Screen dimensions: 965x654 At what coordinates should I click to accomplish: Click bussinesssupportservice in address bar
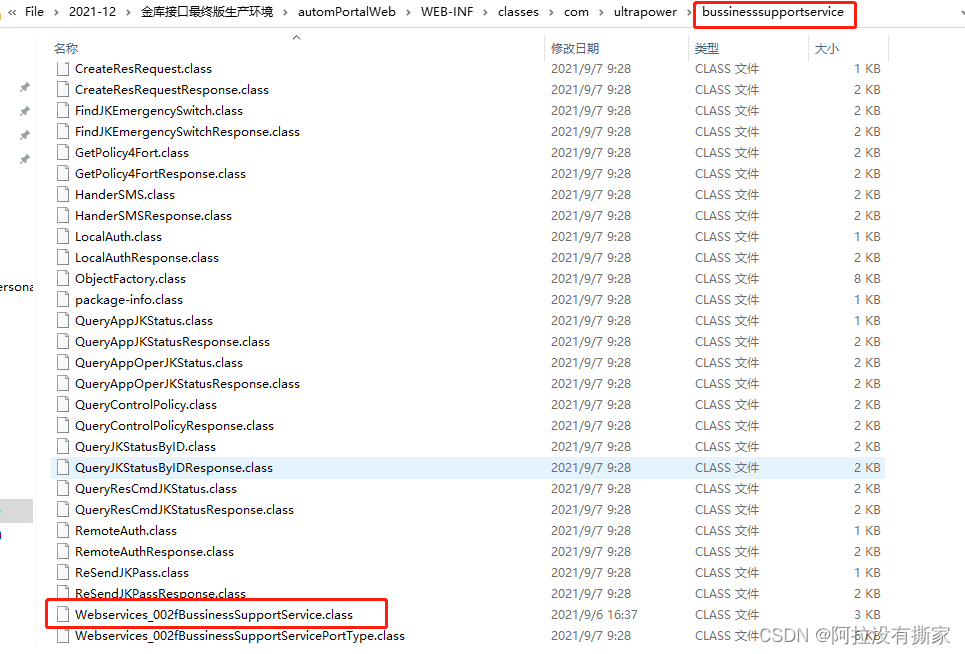[773, 12]
